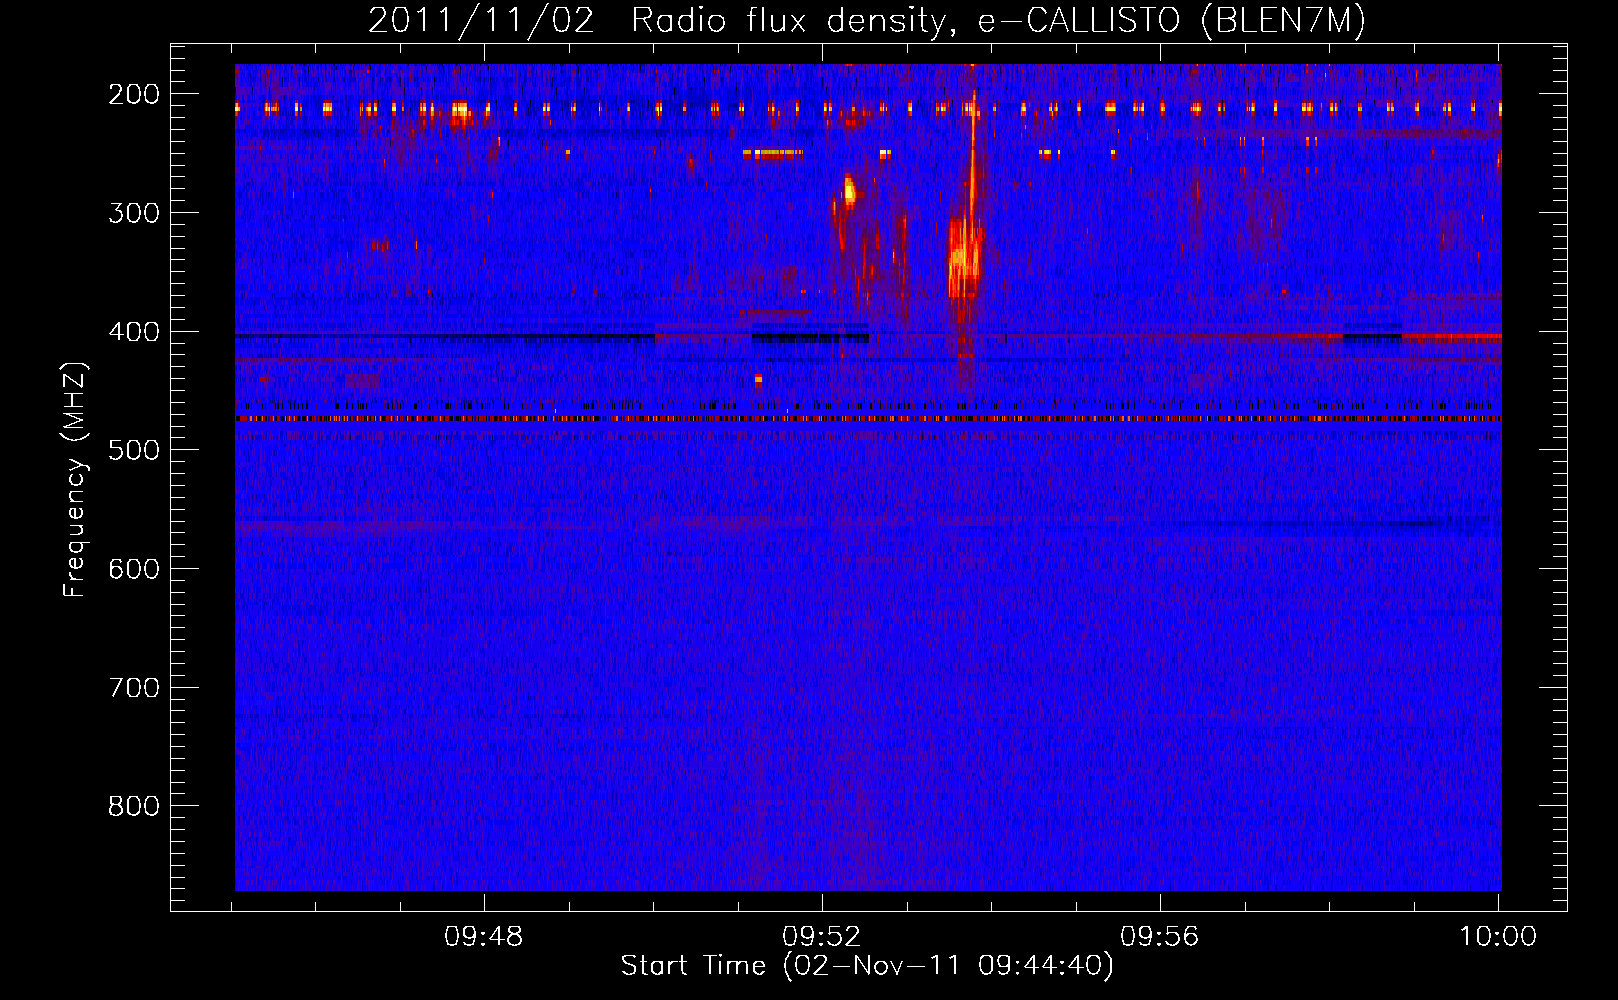The height and width of the screenshot is (1000, 1618).
Task: Click the 09:56 time tick label
Action: point(1160,937)
